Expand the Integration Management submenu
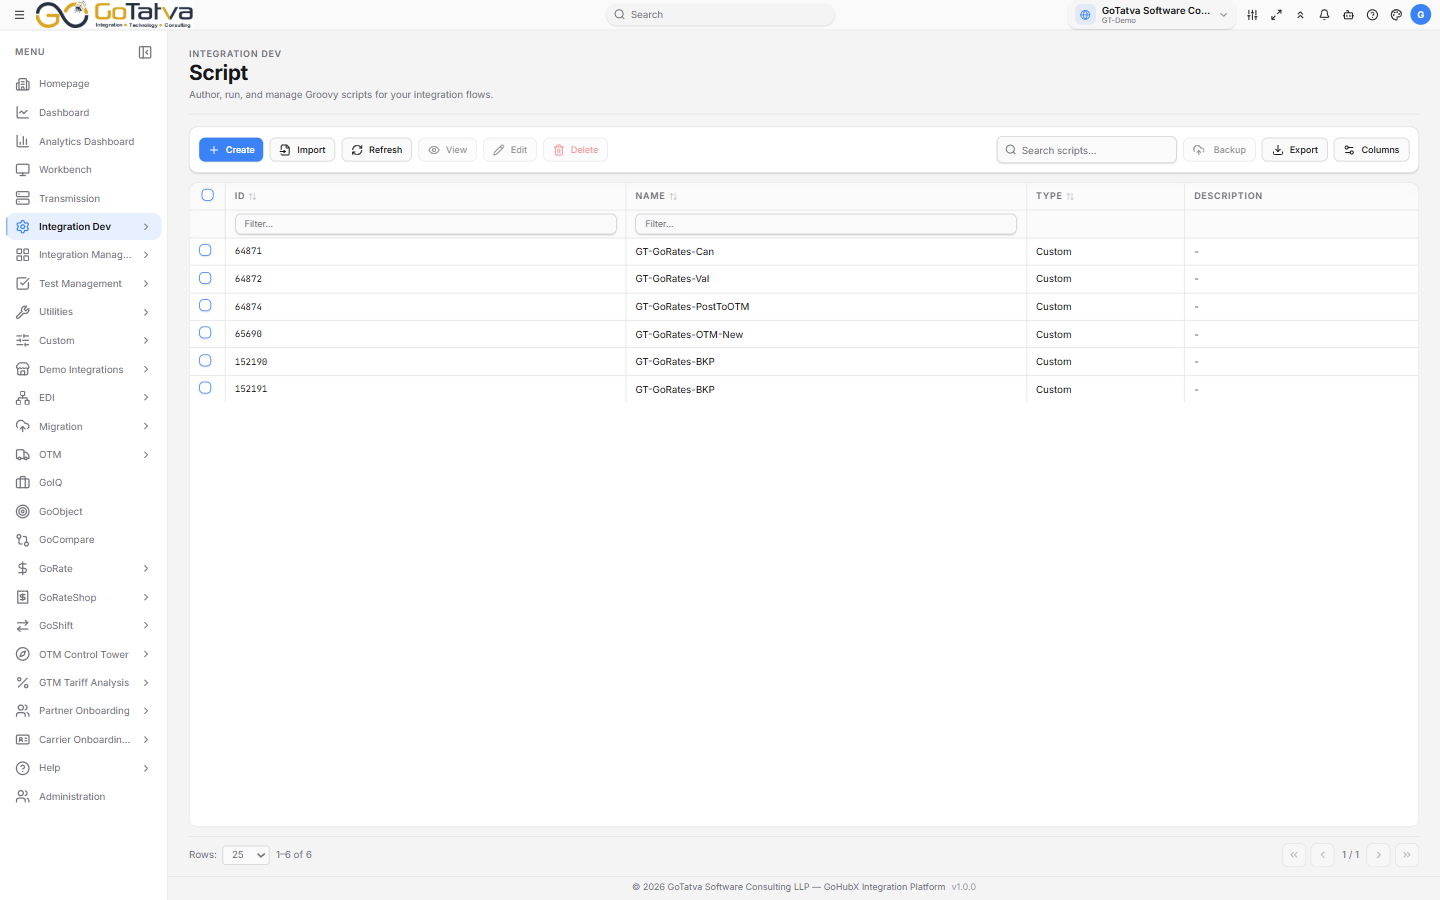1440x900 pixels. pyautogui.click(x=84, y=255)
